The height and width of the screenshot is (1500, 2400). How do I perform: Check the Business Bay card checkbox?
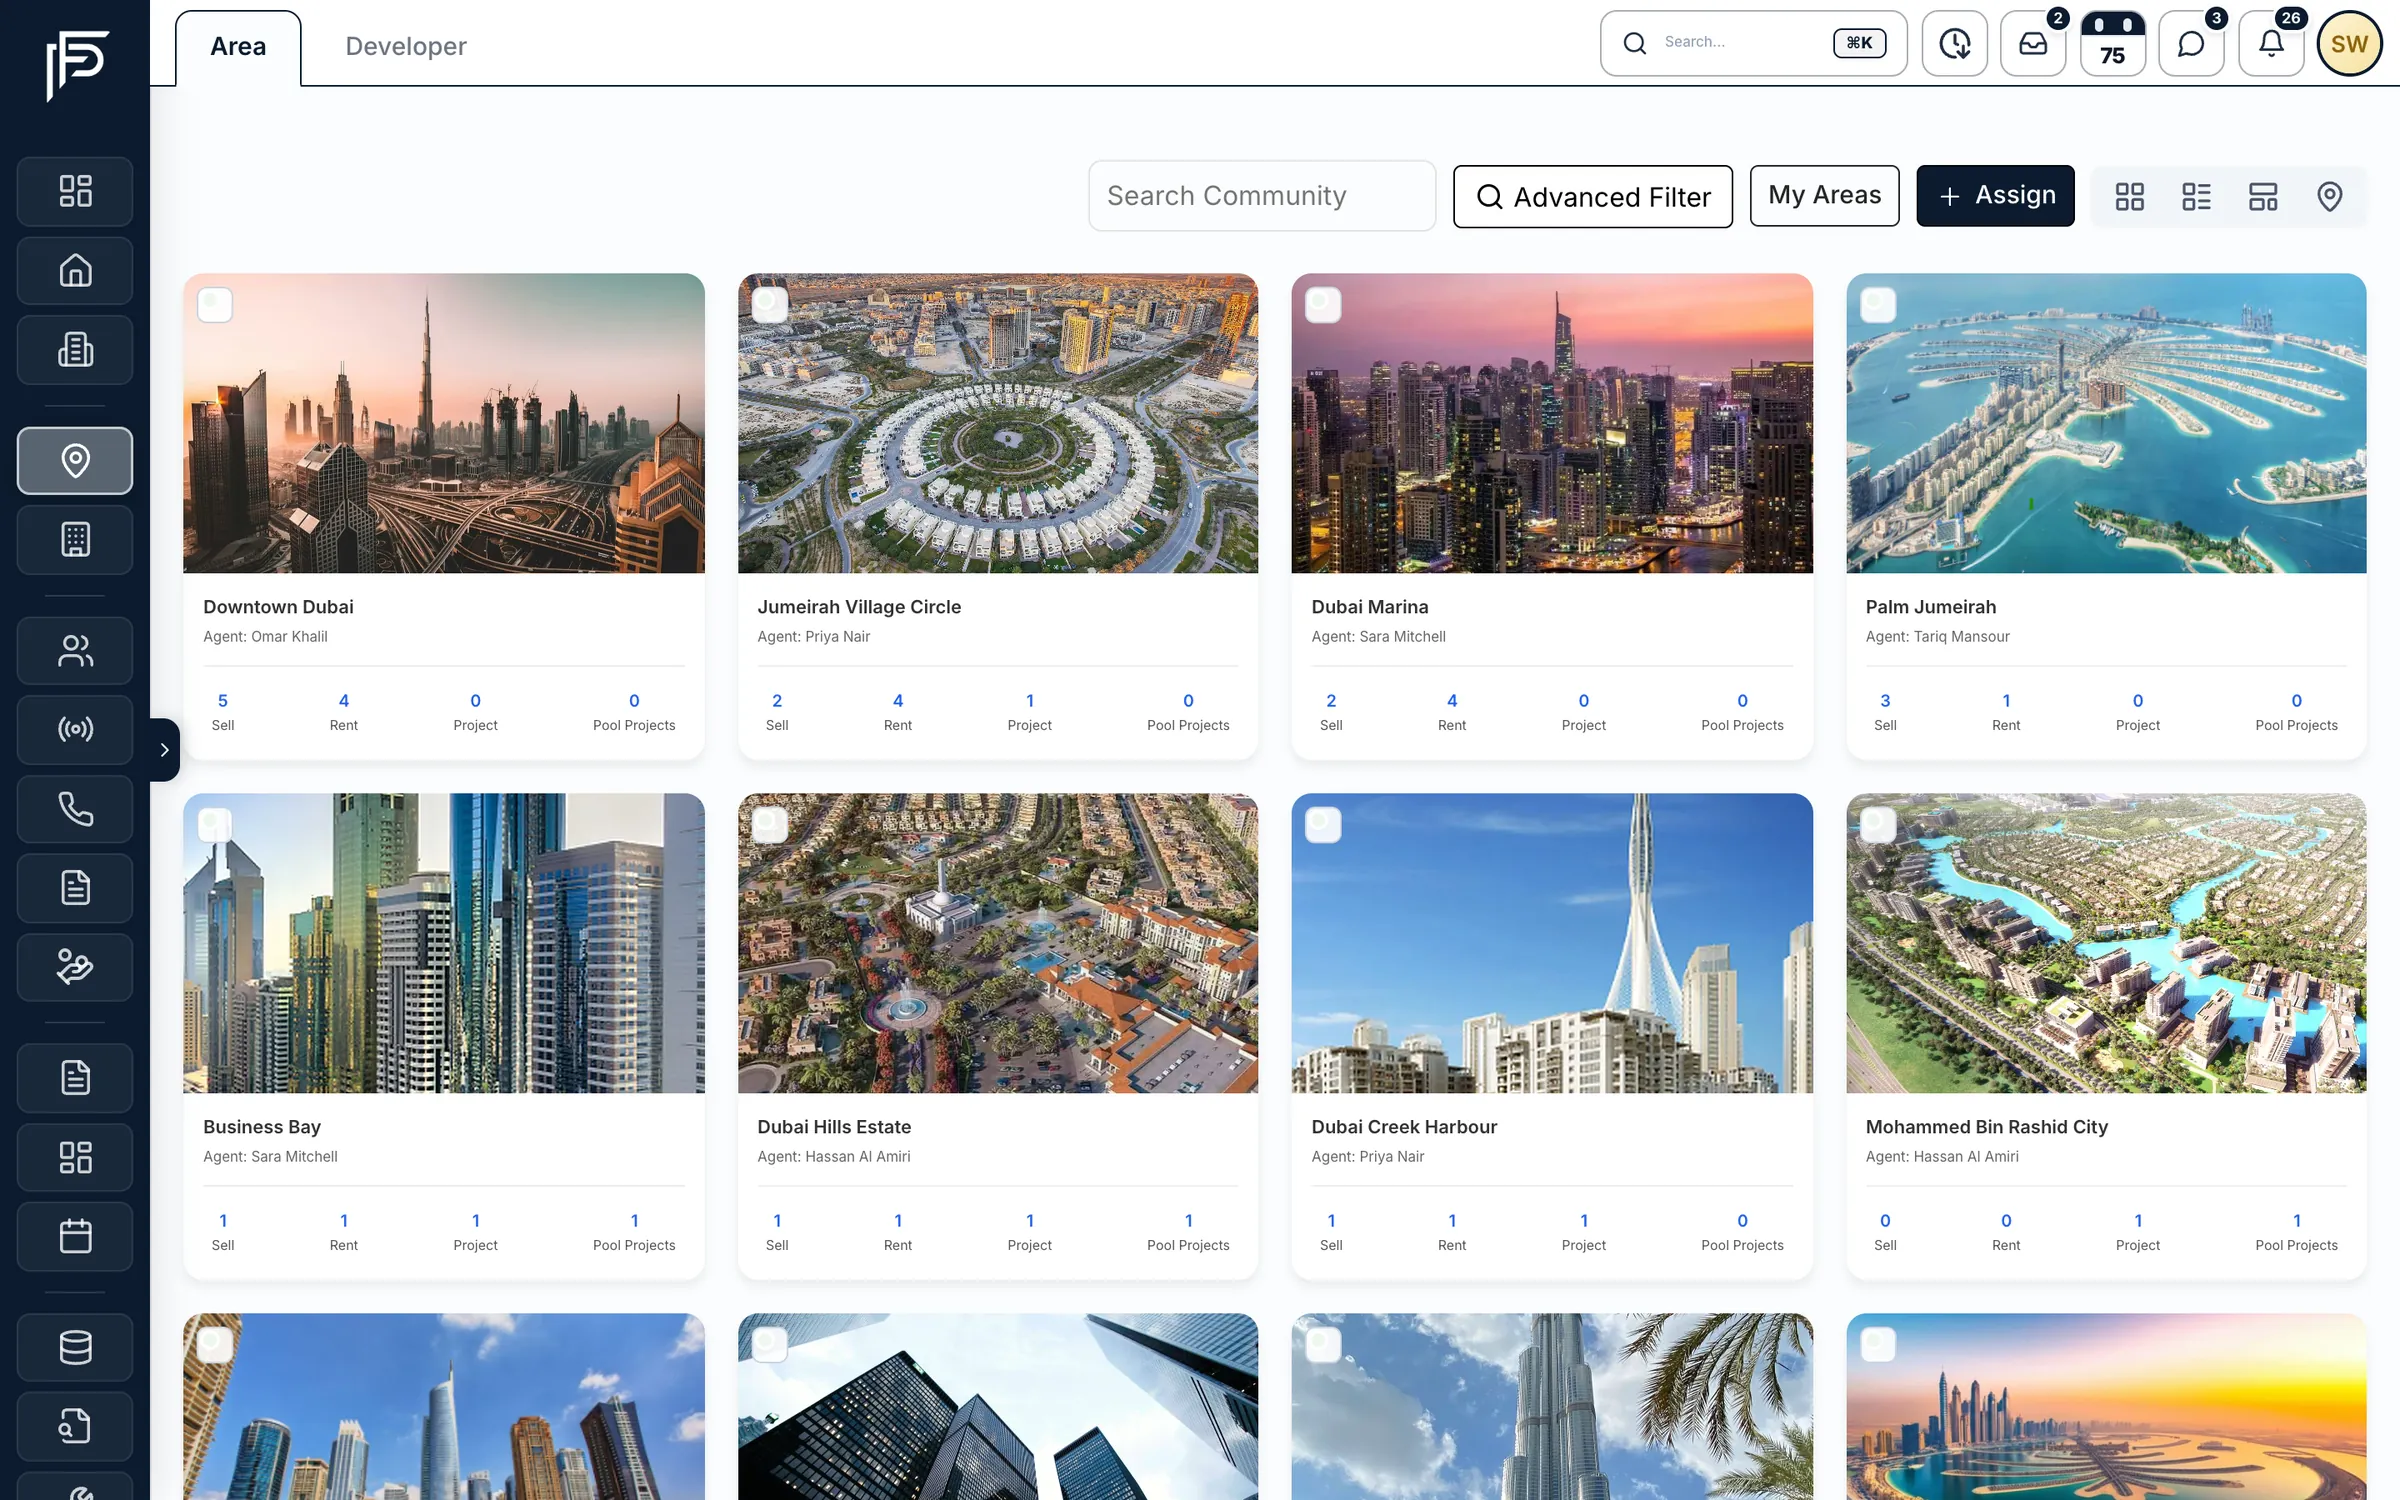click(215, 825)
